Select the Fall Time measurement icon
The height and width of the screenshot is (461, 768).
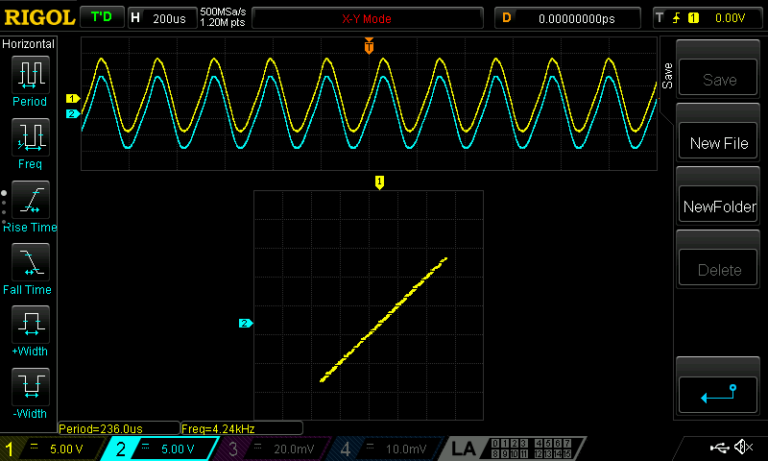(x=30, y=262)
